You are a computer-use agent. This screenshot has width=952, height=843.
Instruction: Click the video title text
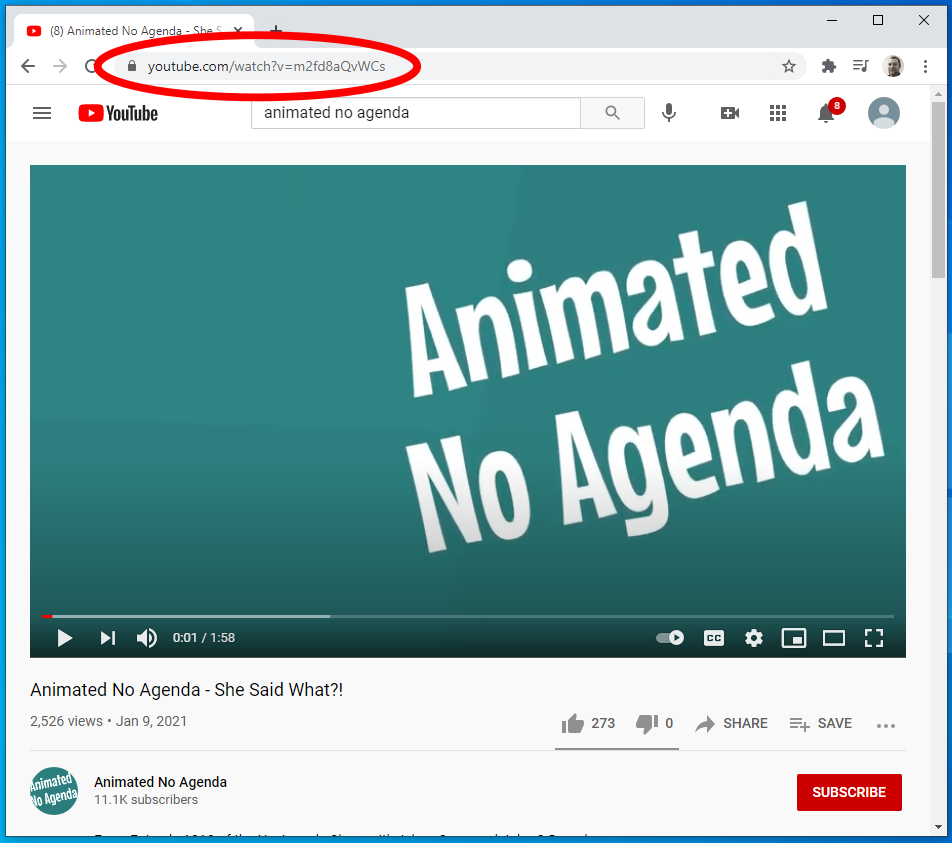pos(186,690)
